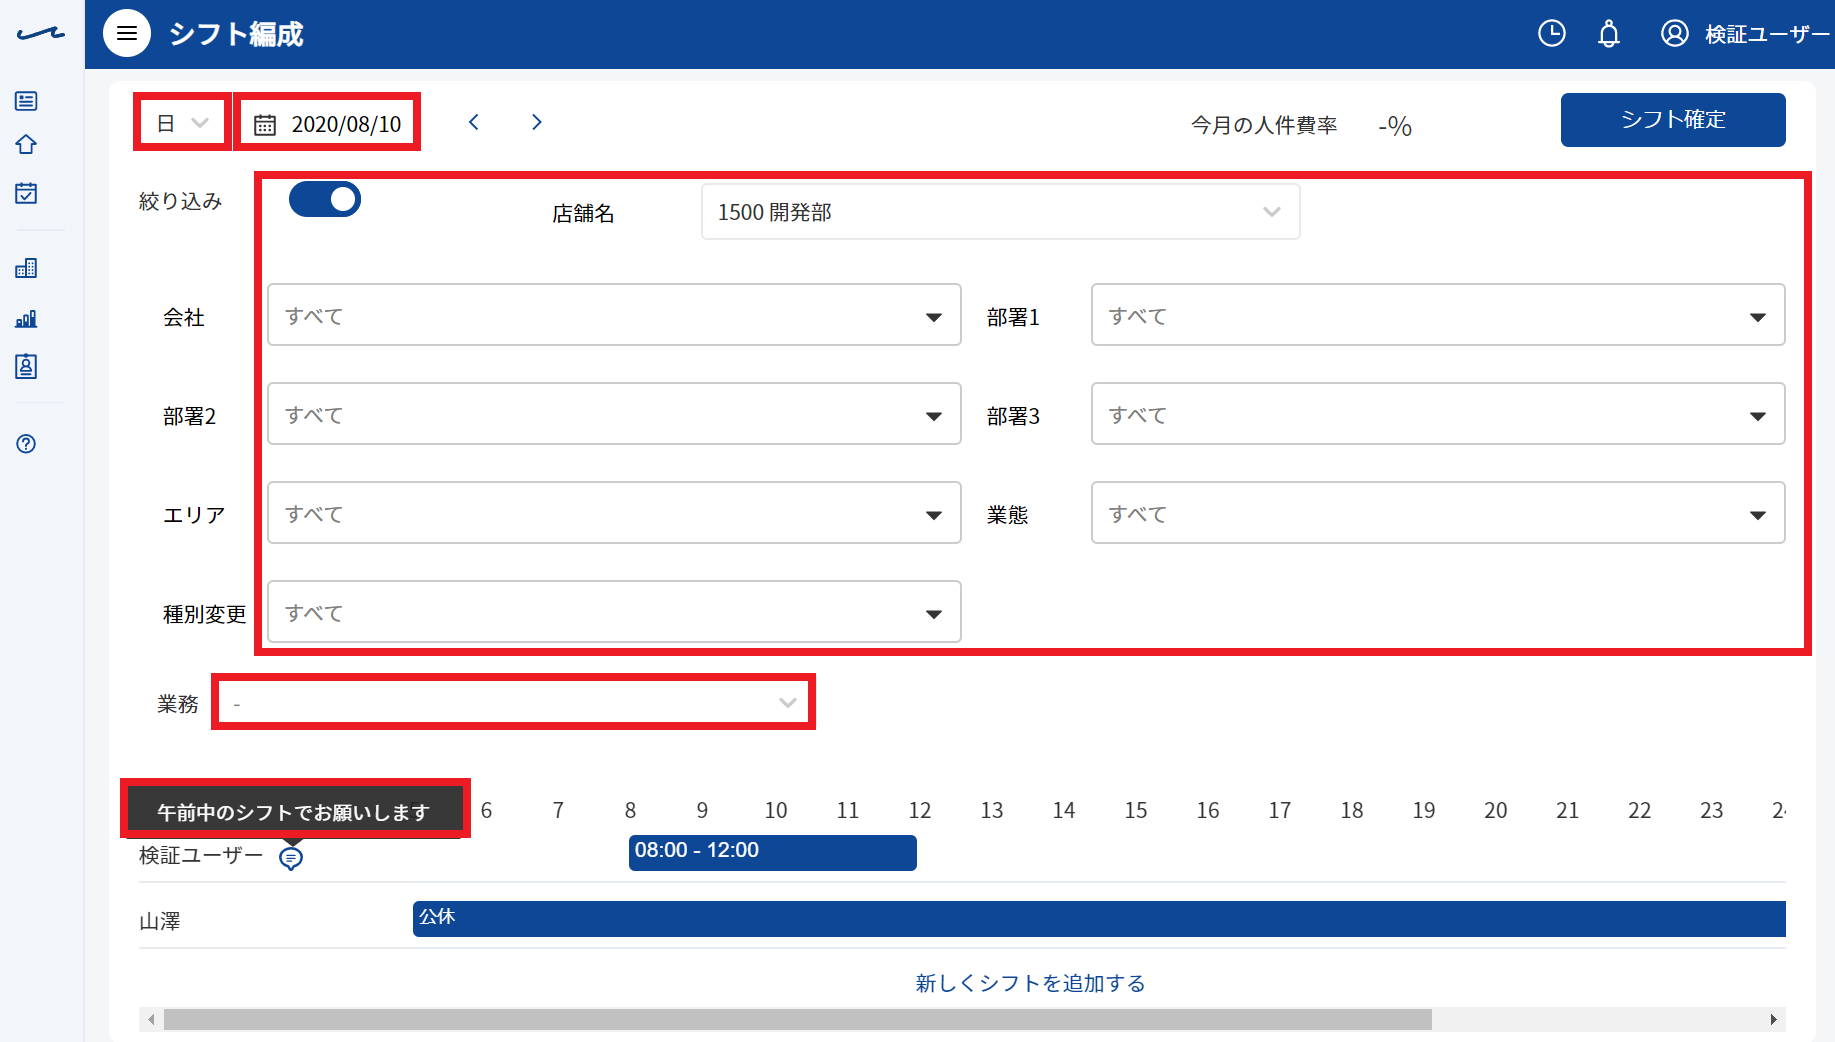The image size is (1835, 1042).
Task: Open the 店舗名 dropdown showing 1500 開発部
Action: point(1000,212)
